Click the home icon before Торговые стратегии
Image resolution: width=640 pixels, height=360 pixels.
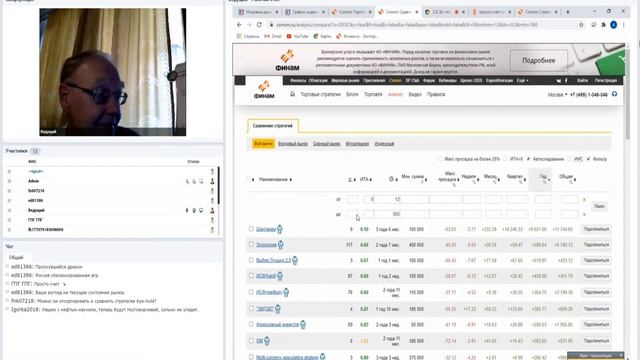(292, 94)
